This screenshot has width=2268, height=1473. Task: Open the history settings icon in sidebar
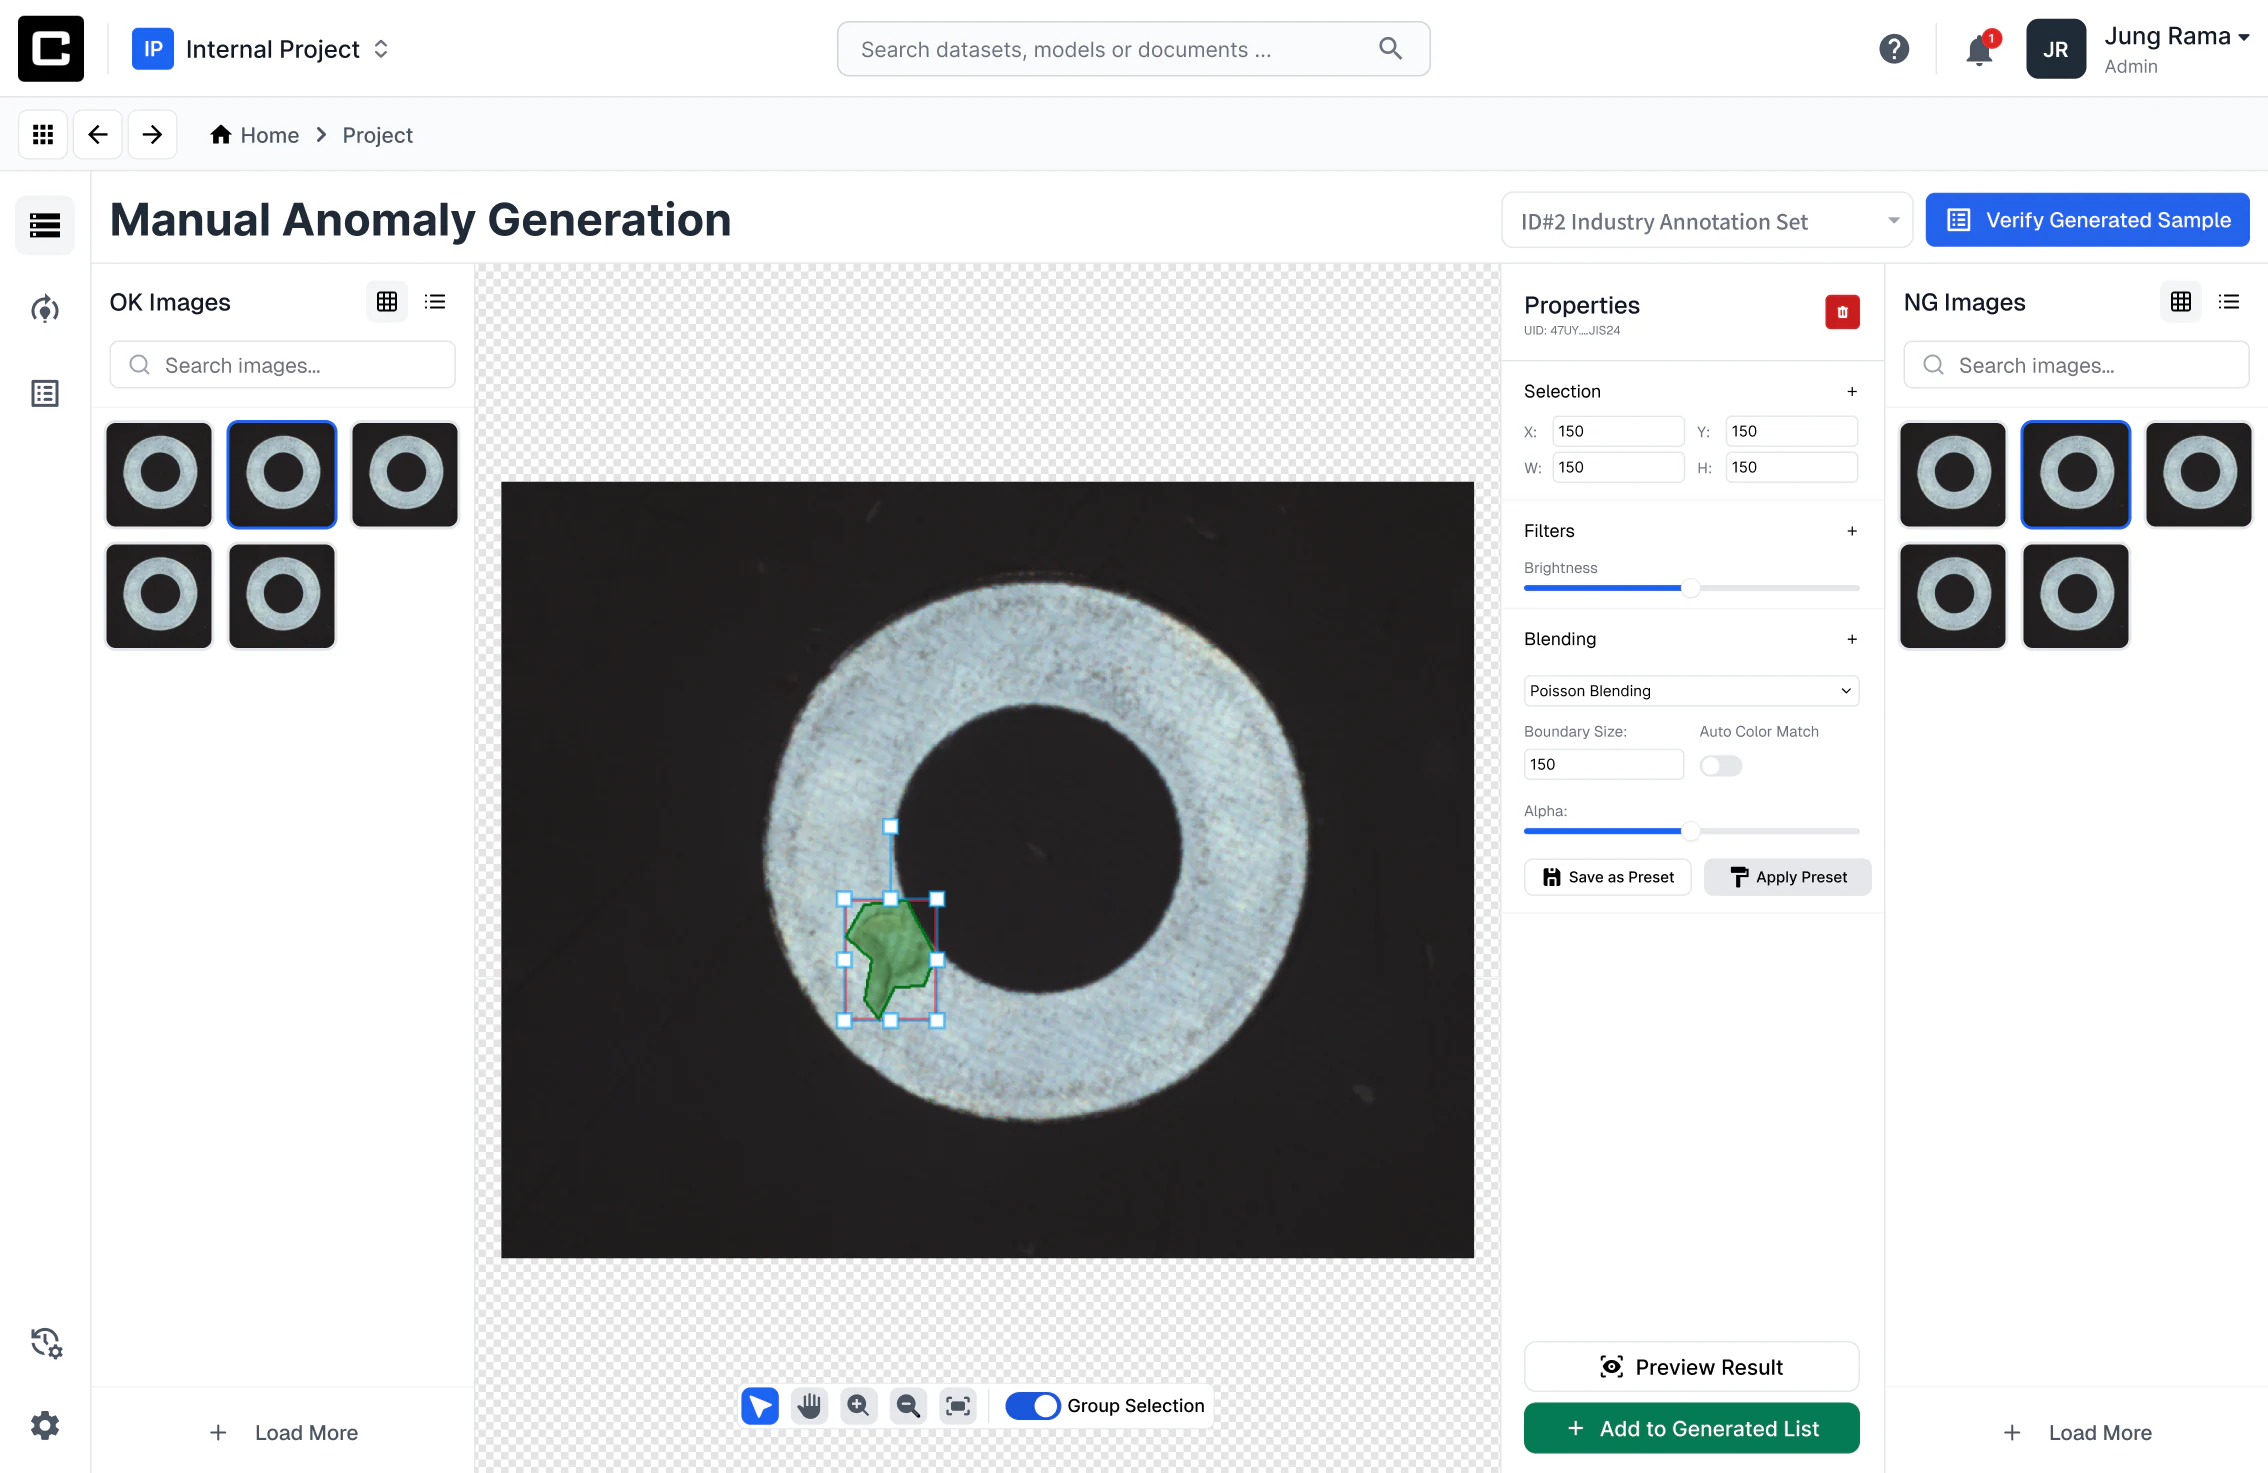(x=46, y=1342)
